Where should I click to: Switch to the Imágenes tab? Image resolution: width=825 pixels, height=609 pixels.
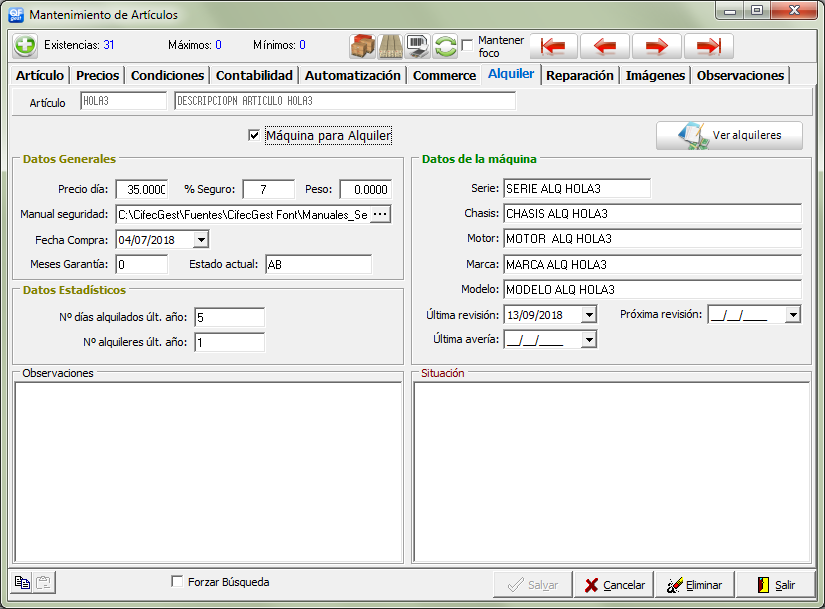tap(655, 75)
